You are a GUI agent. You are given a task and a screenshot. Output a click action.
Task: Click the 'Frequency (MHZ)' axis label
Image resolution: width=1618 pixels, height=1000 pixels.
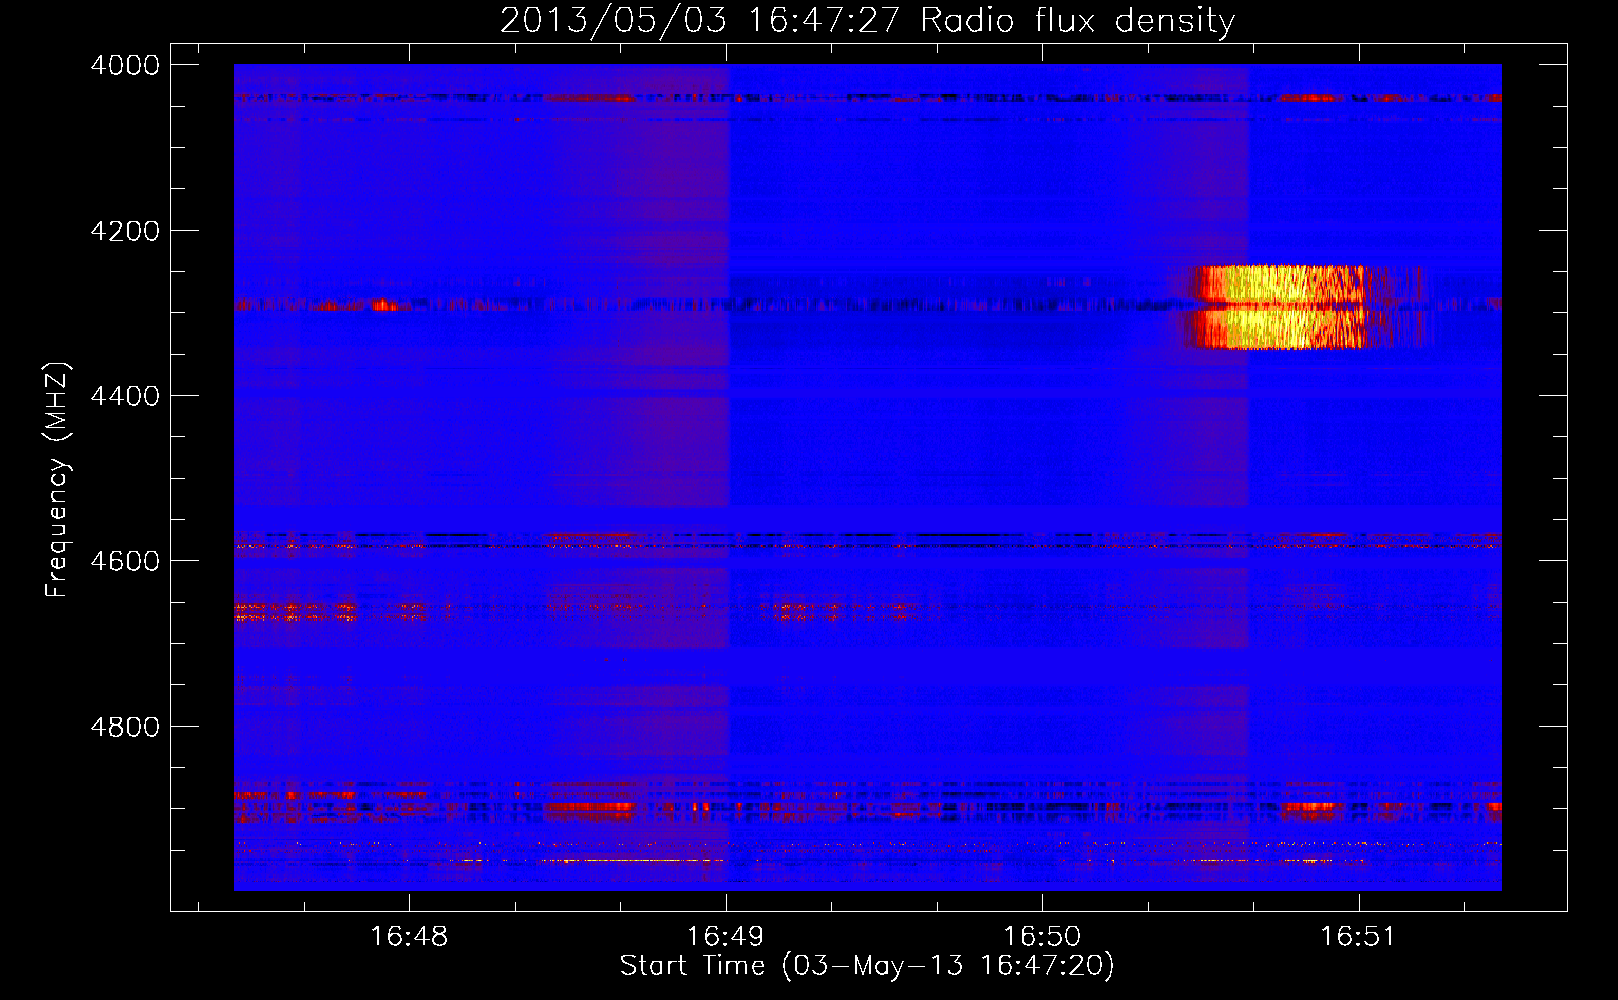[x=56, y=480]
